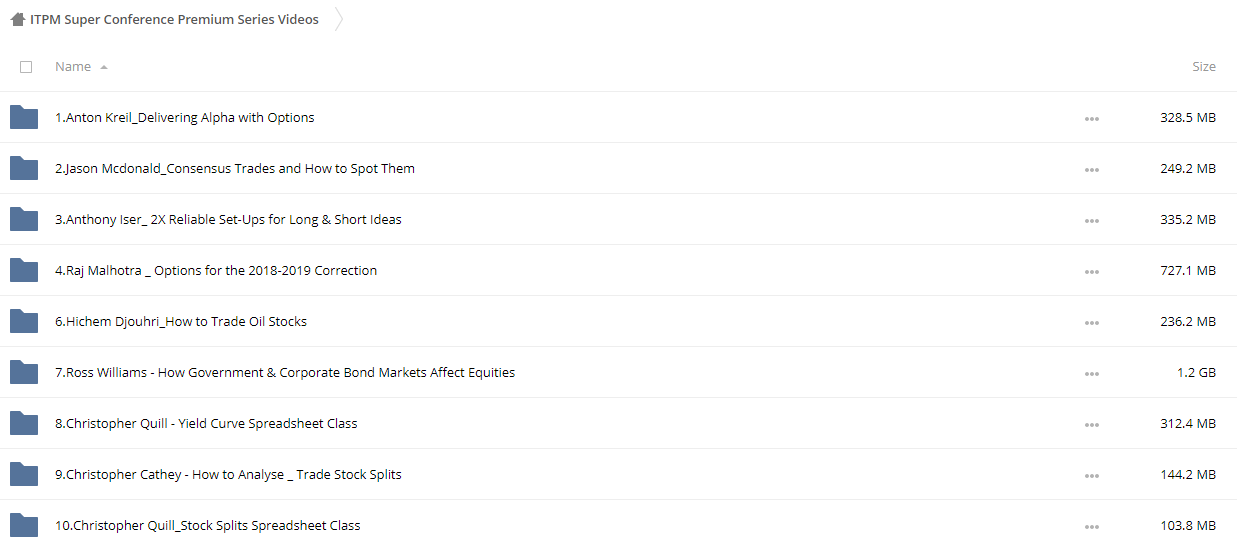This screenshot has height=548, width=1237.
Task: Click the breadcrumb chevron separator
Action: (x=340, y=19)
